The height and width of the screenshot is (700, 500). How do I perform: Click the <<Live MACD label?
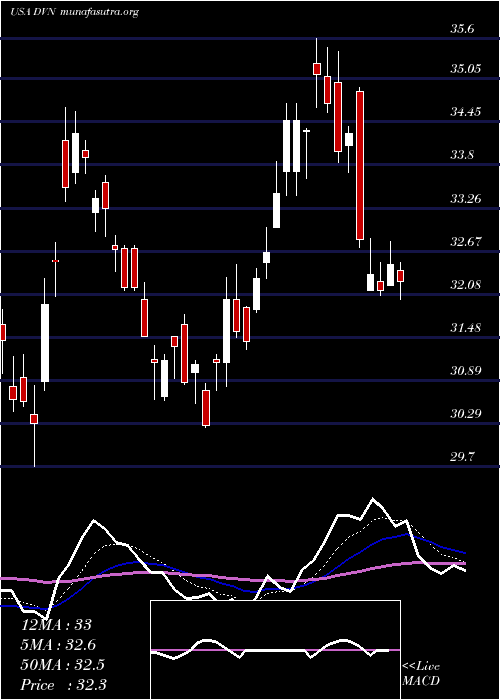point(421,674)
